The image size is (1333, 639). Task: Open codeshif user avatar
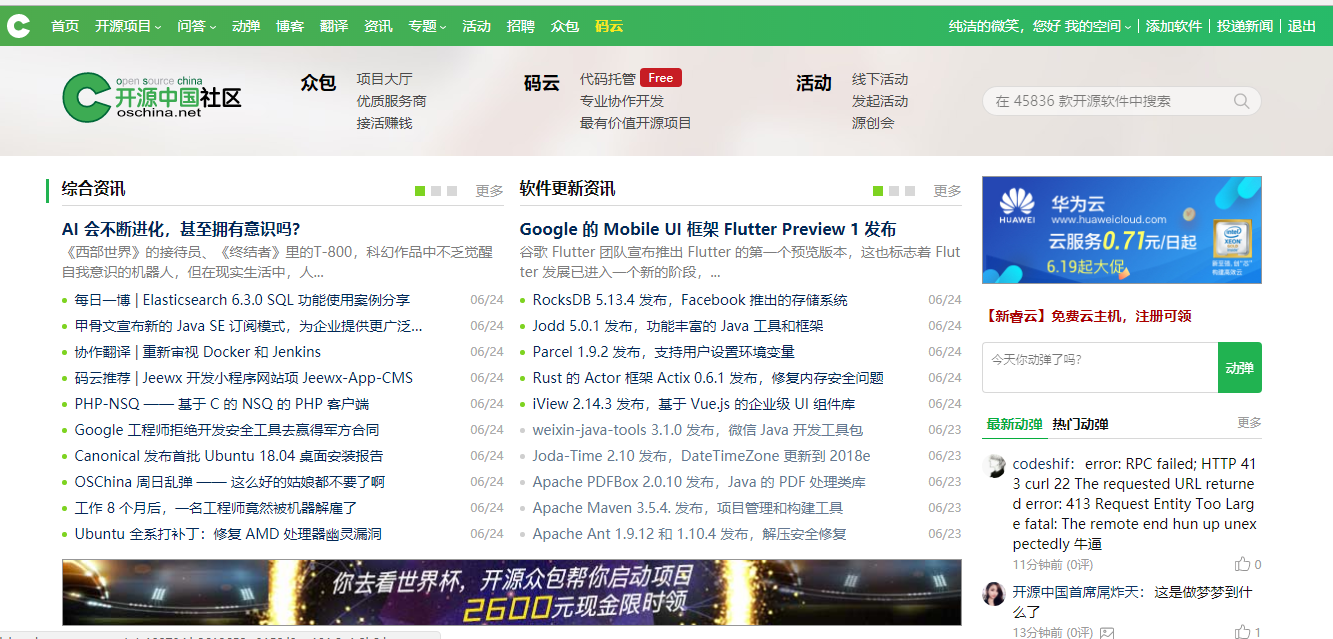coord(994,466)
